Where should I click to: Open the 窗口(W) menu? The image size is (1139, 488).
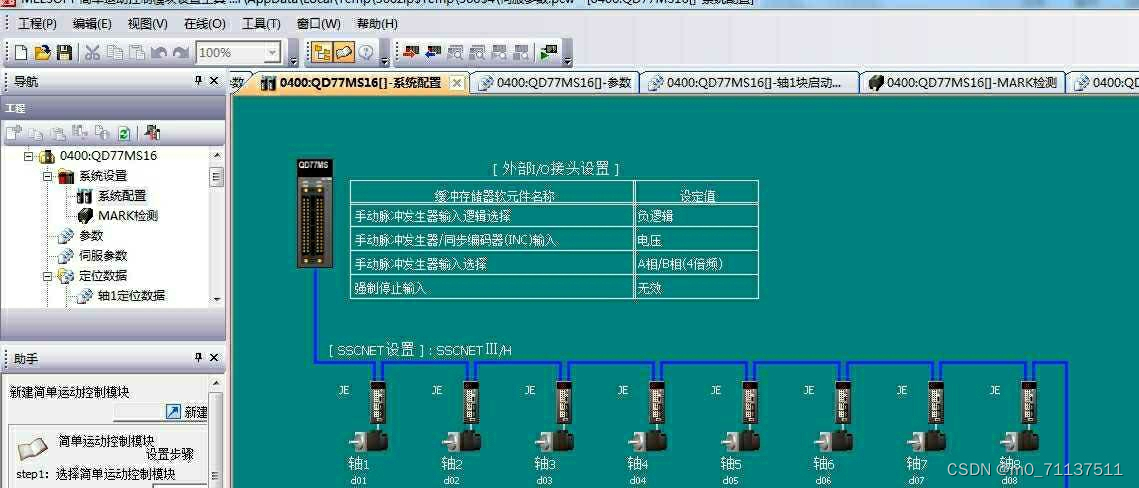[x=319, y=23]
